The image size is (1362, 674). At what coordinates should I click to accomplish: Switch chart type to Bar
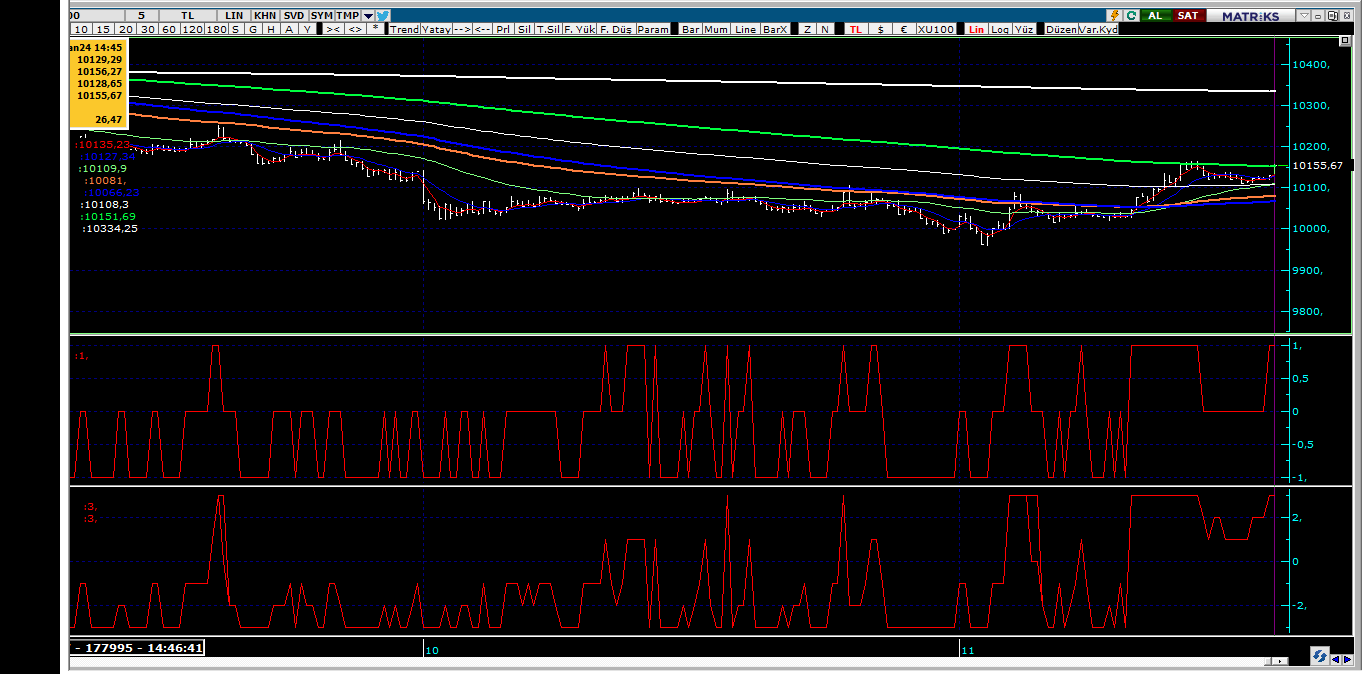tap(690, 29)
